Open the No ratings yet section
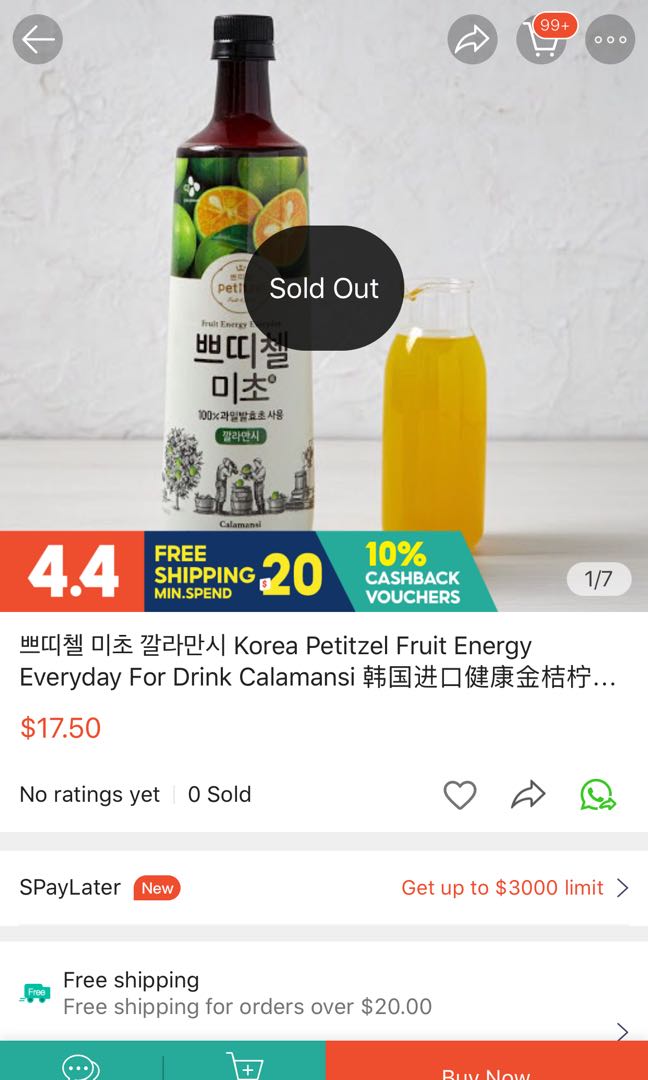648x1080 pixels. coord(89,794)
